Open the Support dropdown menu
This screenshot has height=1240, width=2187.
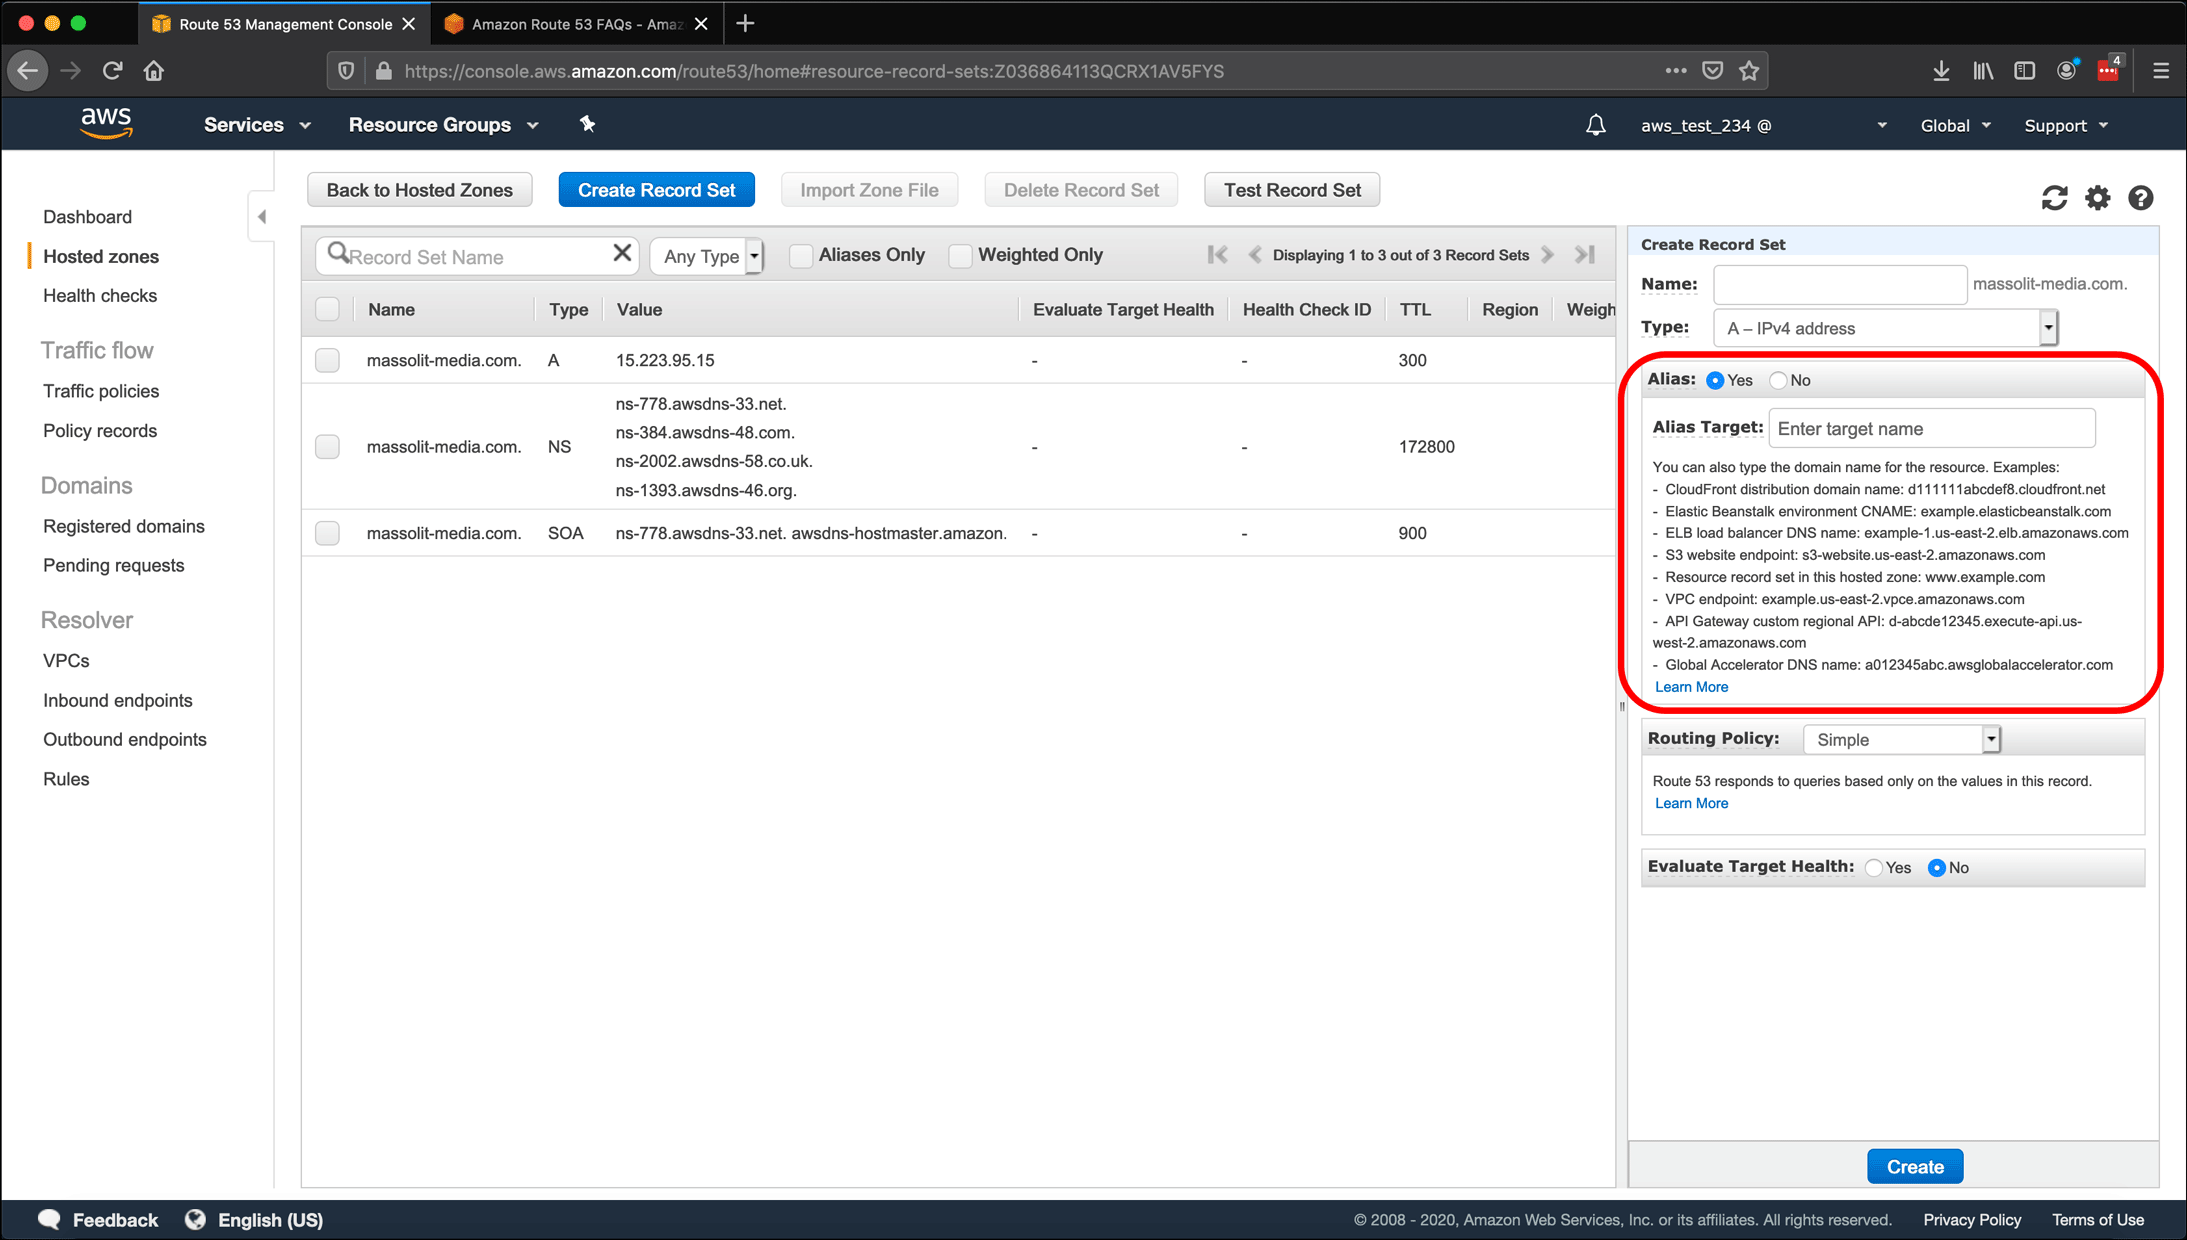tap(2066, 125)
